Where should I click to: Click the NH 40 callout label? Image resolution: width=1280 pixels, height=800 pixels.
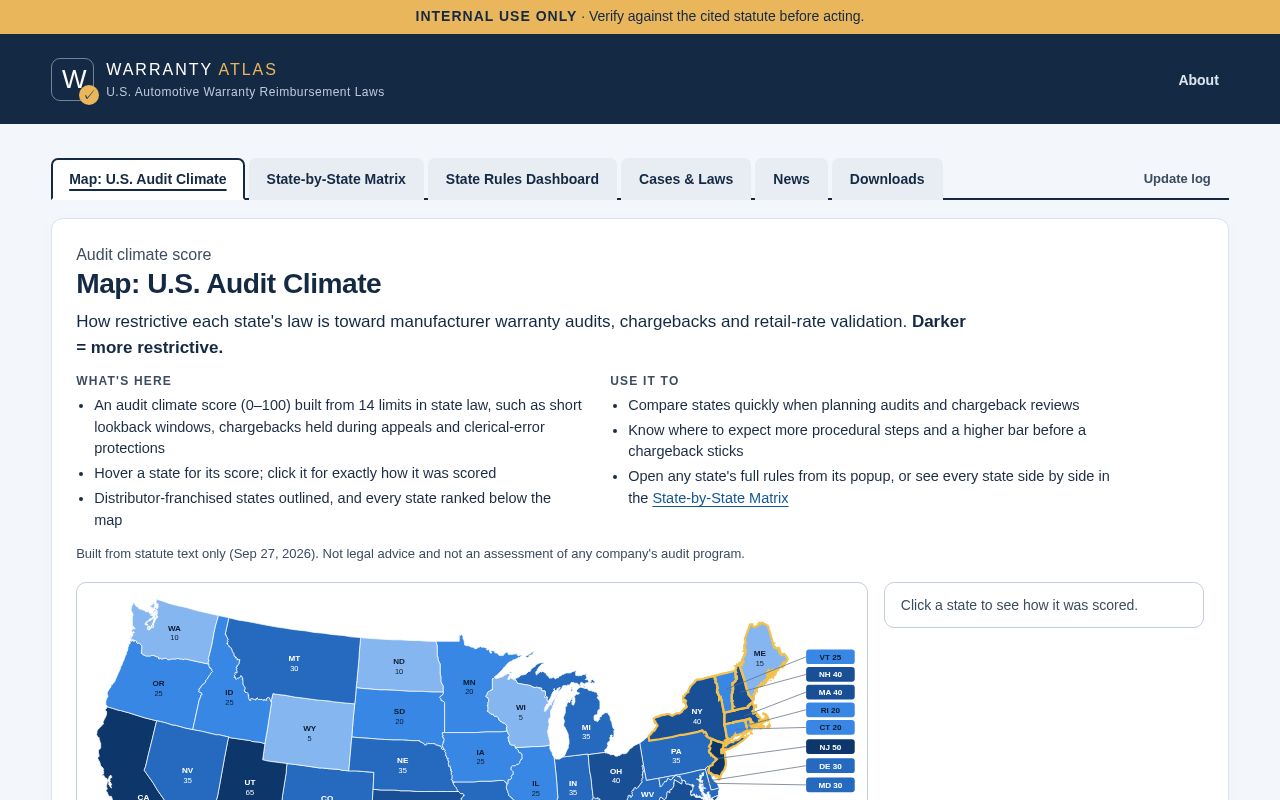tap(830, 674)
